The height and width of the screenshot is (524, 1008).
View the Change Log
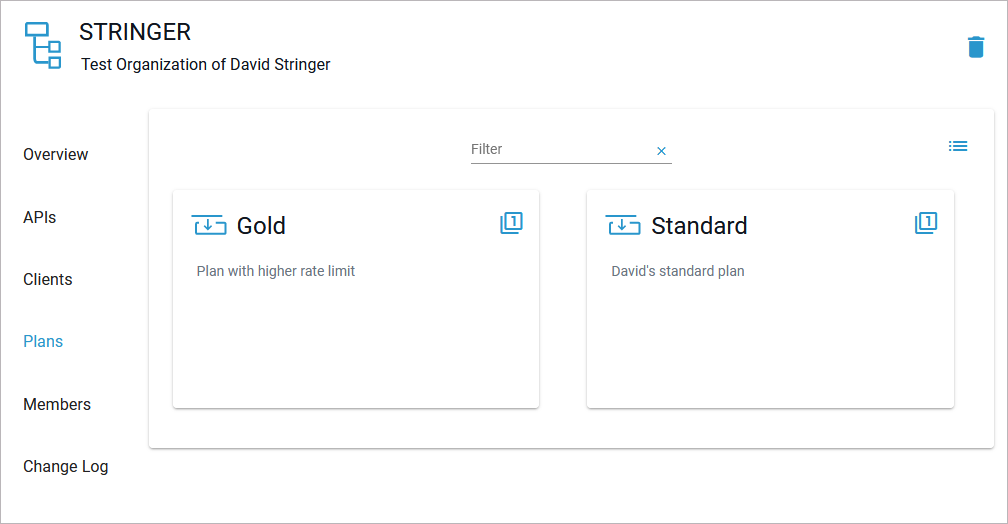pos(66,466)
